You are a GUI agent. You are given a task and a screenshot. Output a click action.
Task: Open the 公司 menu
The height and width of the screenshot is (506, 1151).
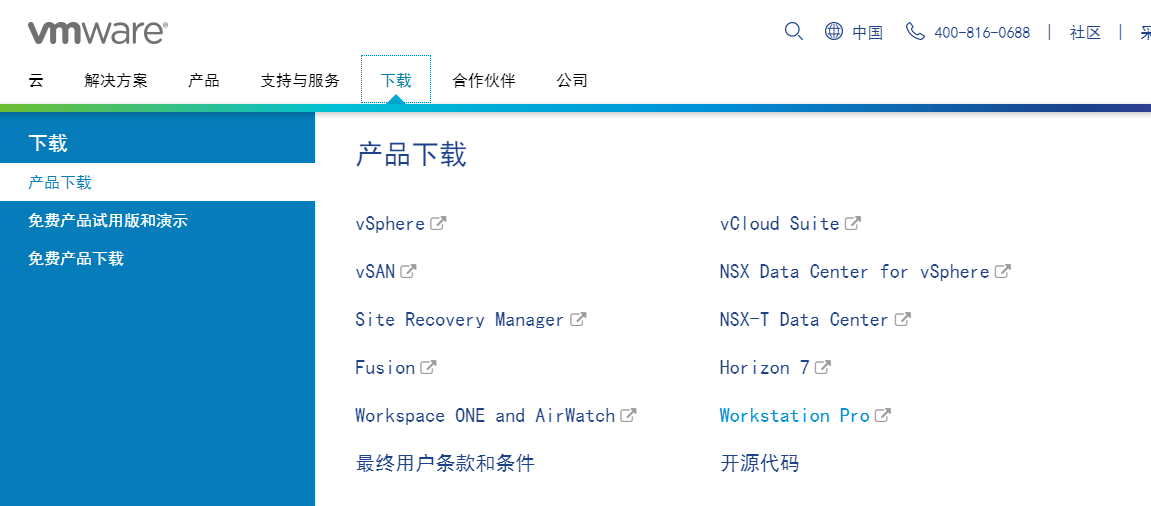(572, 80)
